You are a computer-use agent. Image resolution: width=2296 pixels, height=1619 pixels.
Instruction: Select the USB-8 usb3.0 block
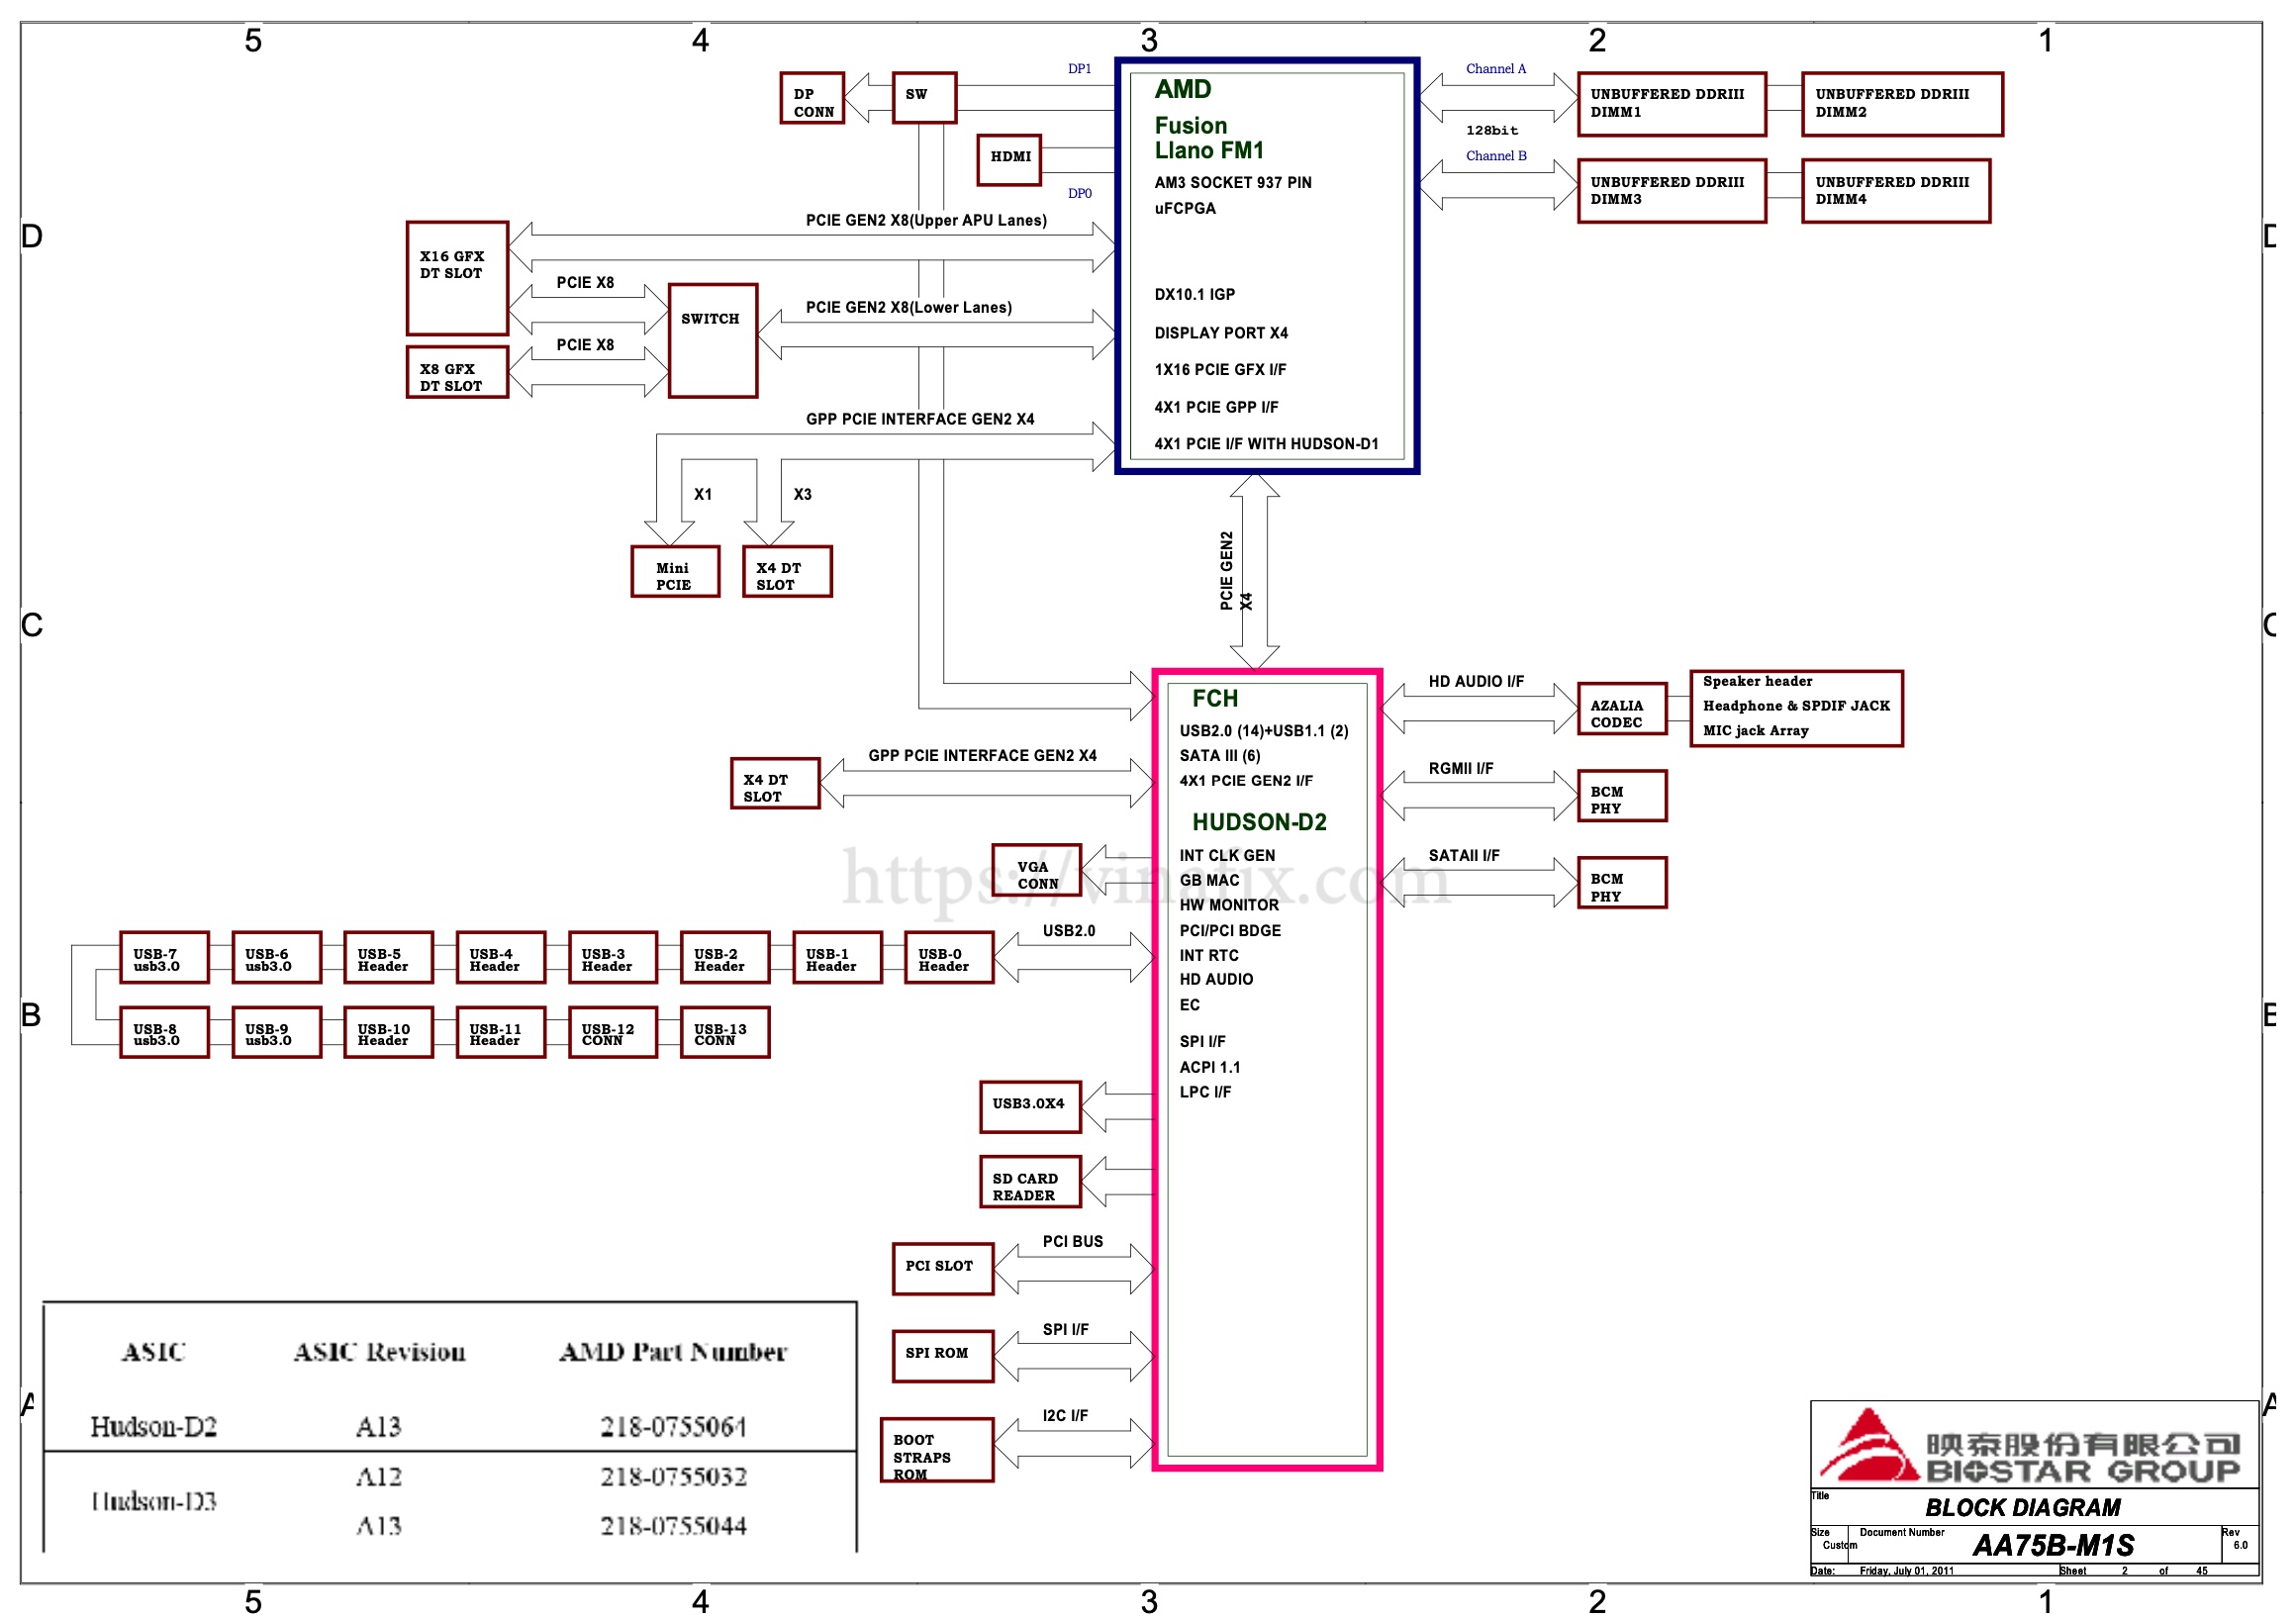(x=164, y=1032)
